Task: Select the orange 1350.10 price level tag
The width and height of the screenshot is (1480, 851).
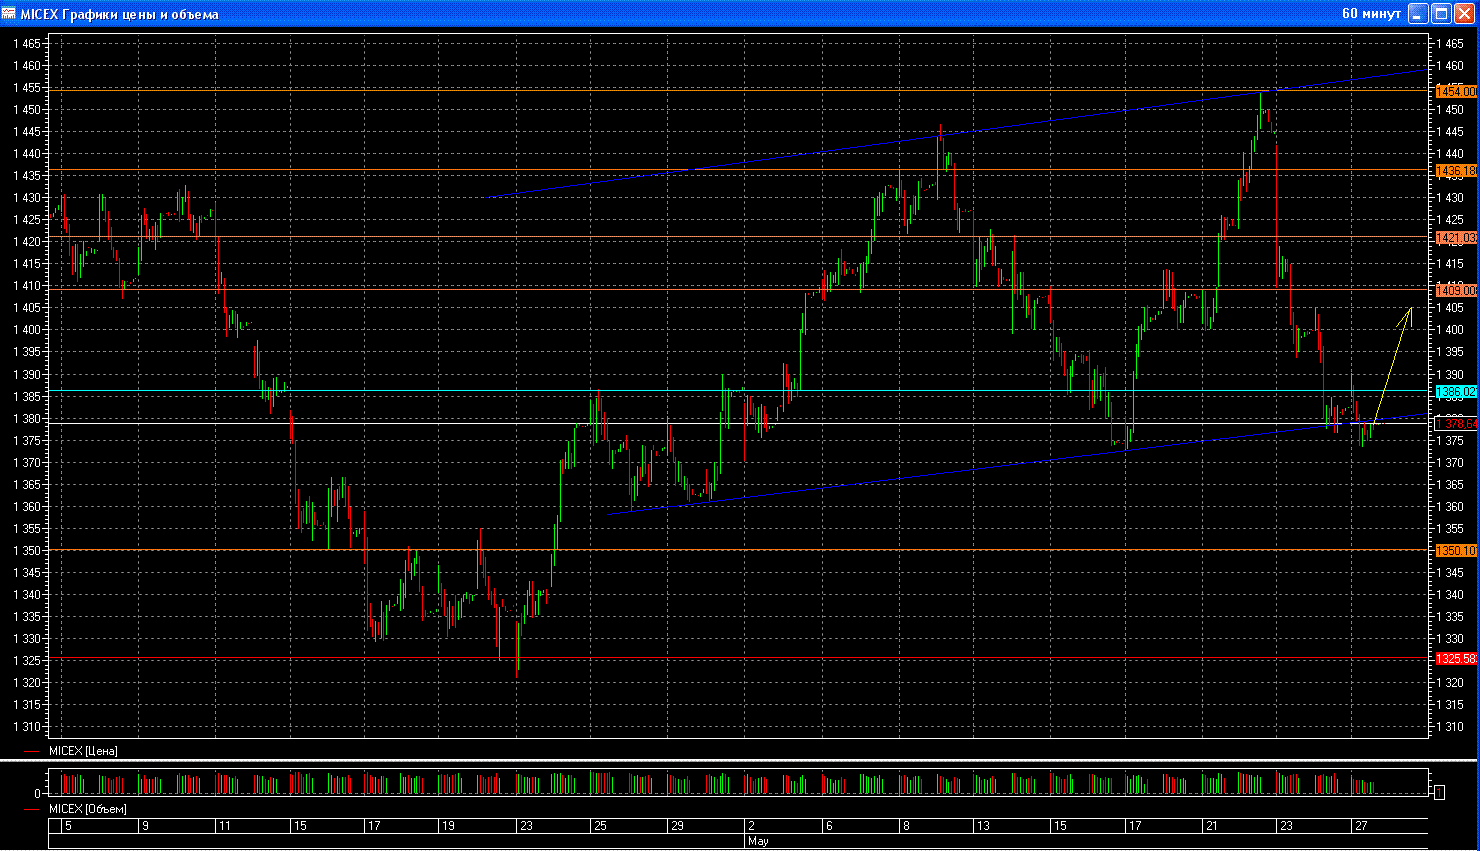Action: pyautogui.click(x=1455, y=551)
